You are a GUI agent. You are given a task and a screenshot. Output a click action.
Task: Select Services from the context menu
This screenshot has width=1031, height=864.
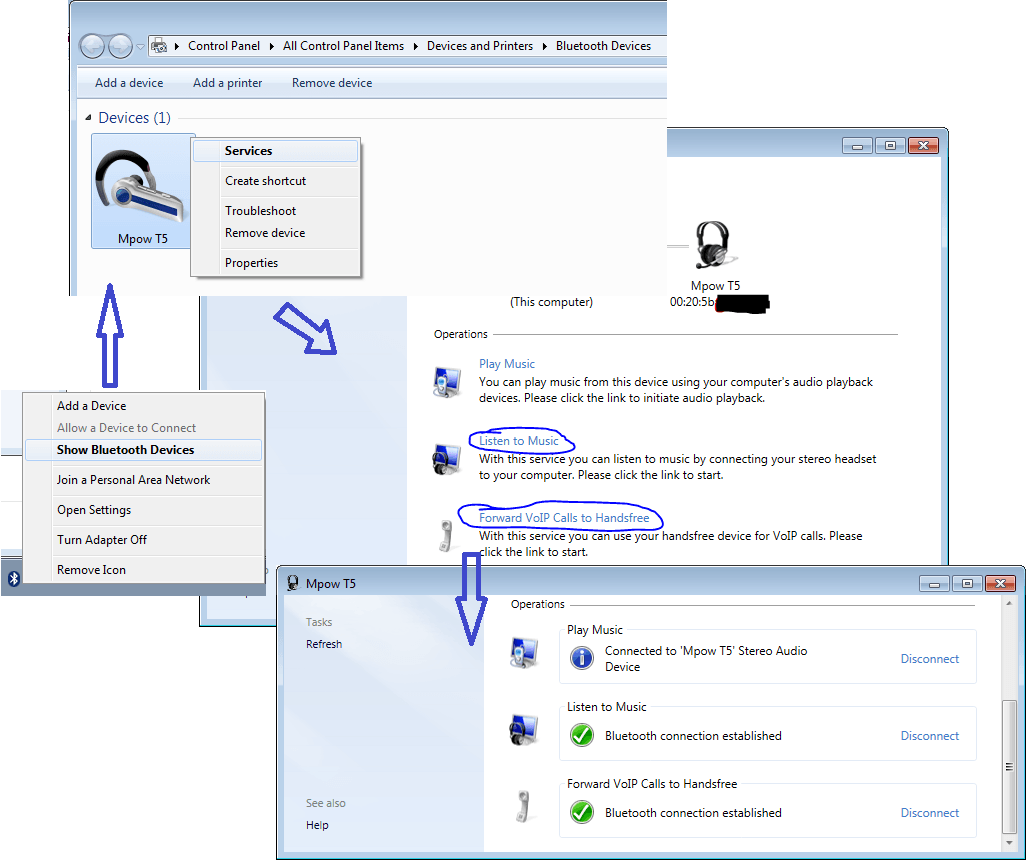249,151
